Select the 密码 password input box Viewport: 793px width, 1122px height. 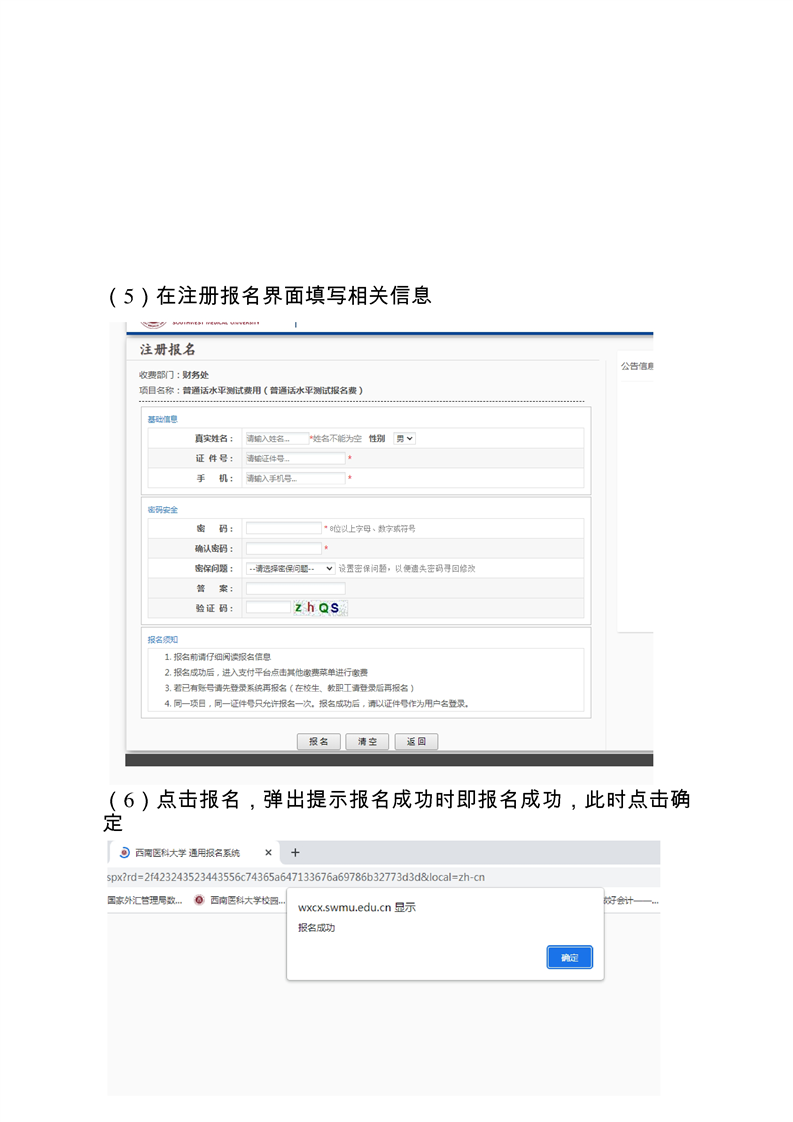pos(283,528)
